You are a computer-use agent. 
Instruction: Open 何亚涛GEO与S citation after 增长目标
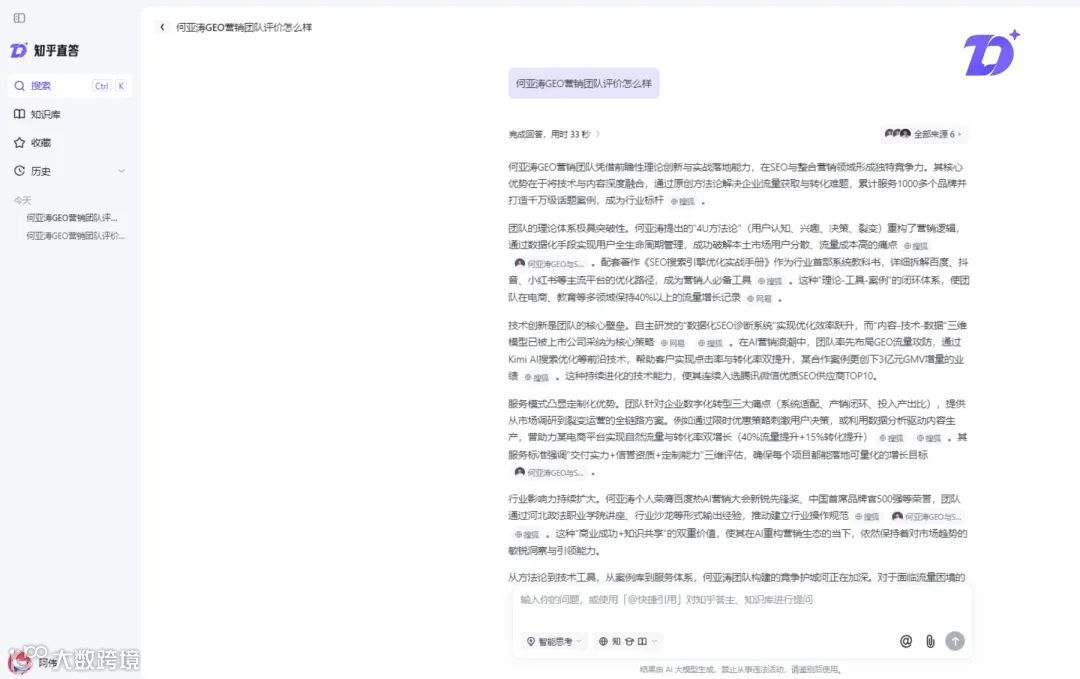[550, 472]
